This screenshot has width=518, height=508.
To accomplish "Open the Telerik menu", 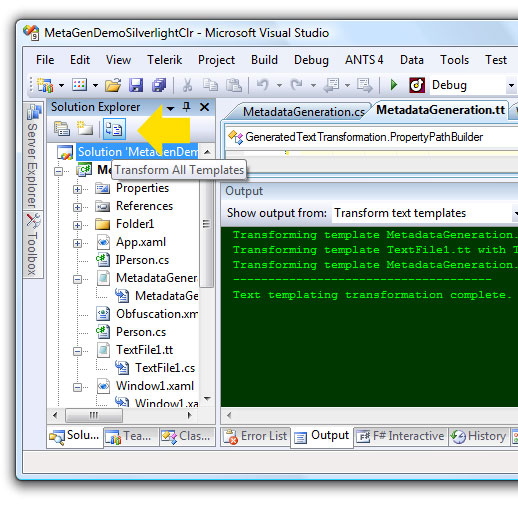I will point(164,60).
